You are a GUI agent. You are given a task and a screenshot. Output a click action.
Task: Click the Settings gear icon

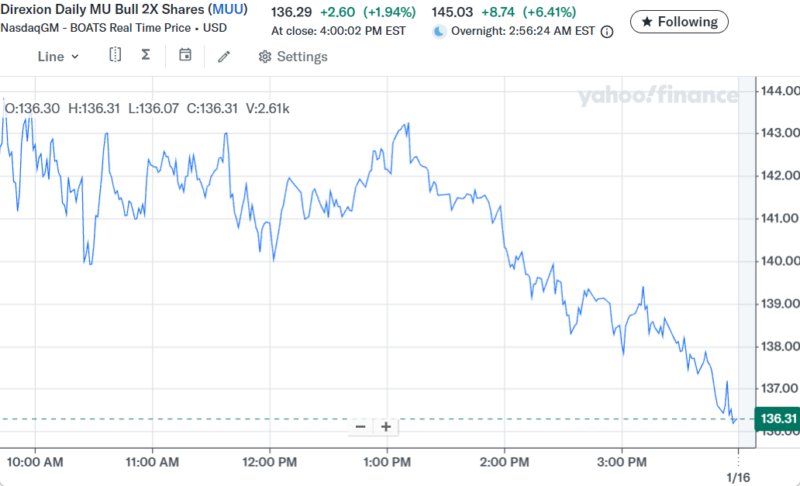coord(264,57)
